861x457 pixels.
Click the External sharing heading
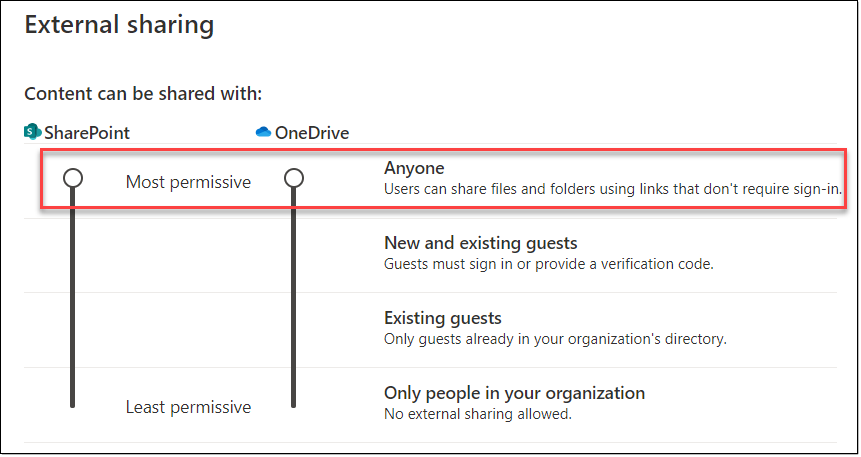[119, 25]
